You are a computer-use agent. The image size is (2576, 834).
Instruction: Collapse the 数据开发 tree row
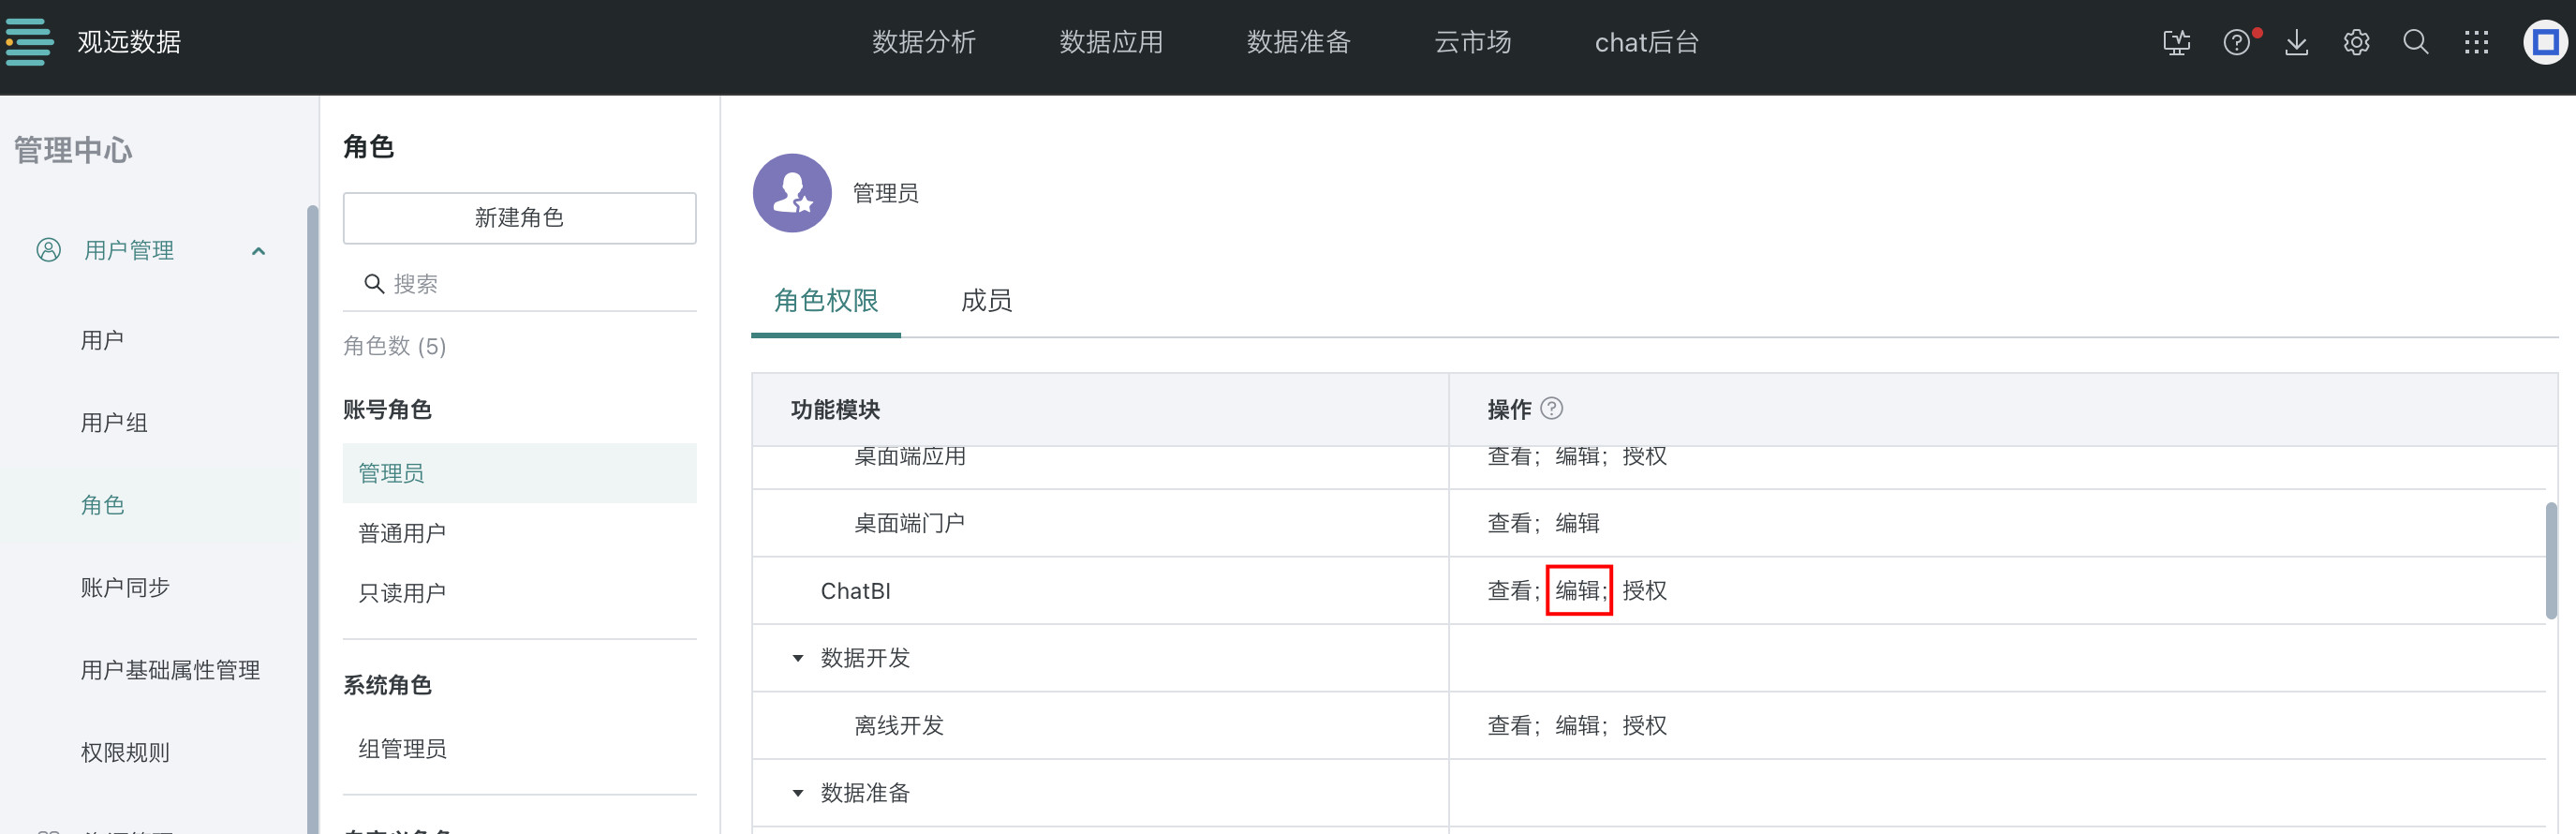click(x=797, y=658)
